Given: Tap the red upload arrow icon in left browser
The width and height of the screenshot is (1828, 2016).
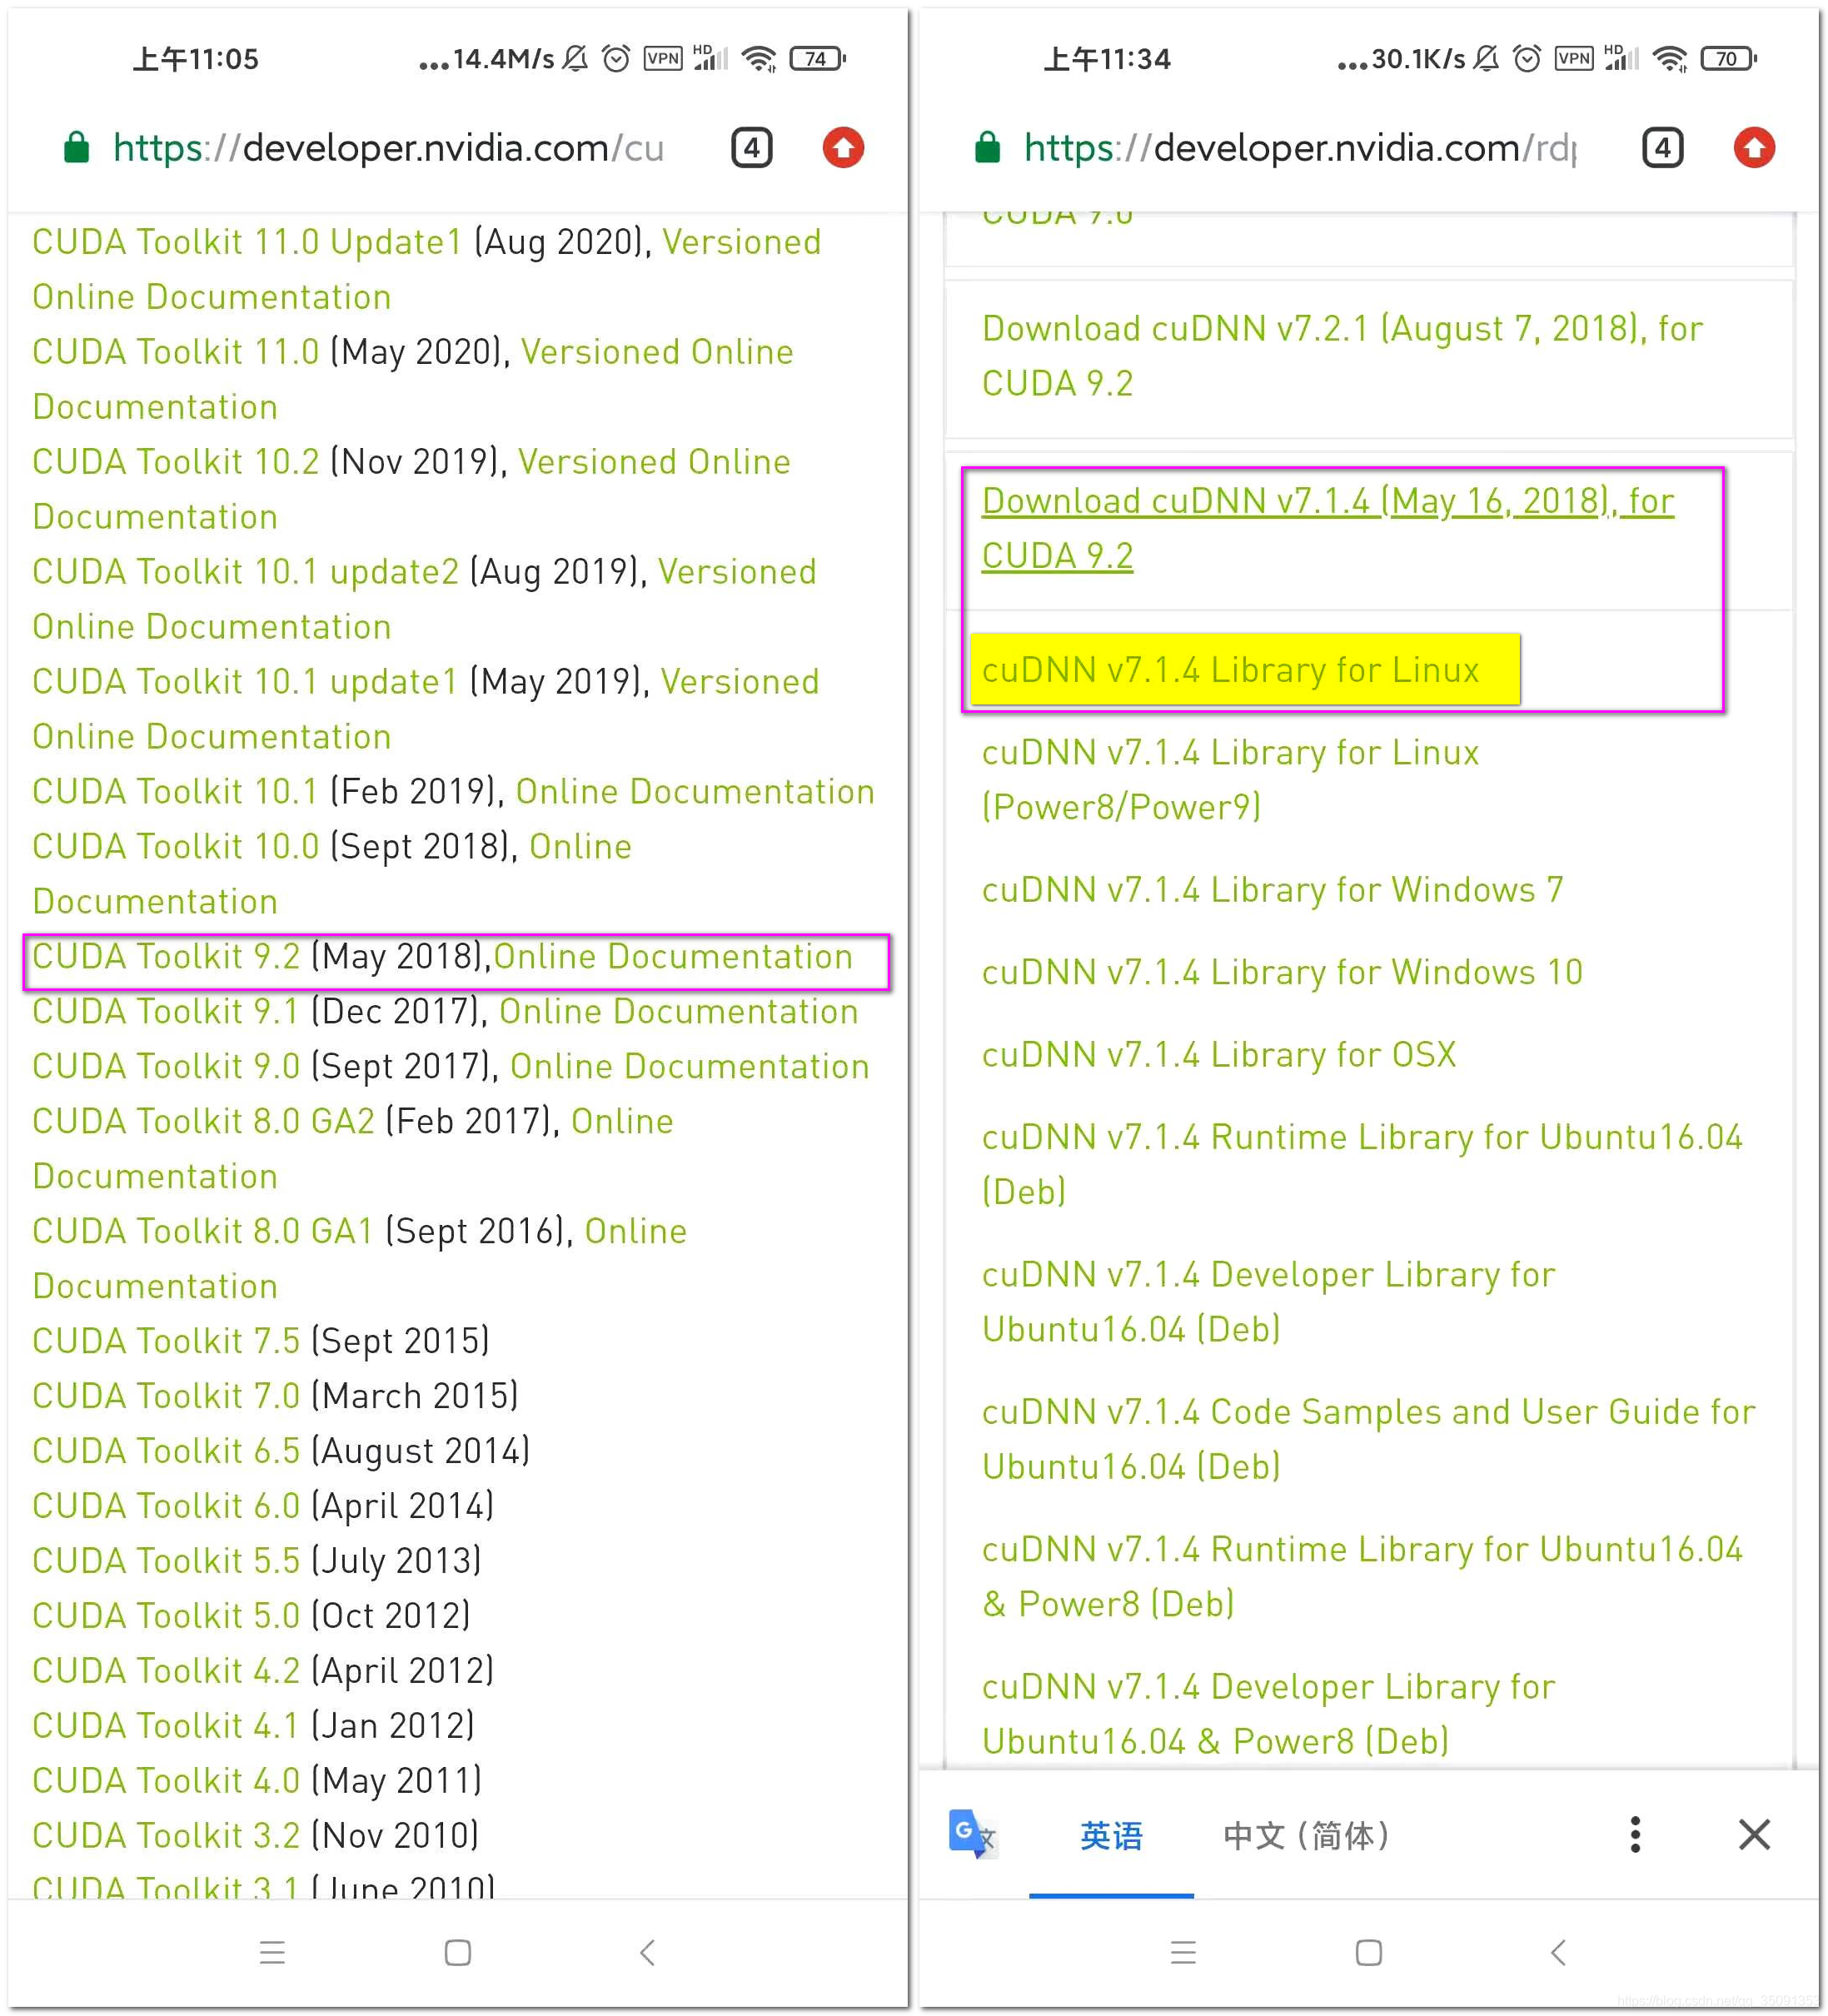Looking at the screenshot, I should pyautogui.click(x=843, y=148).
